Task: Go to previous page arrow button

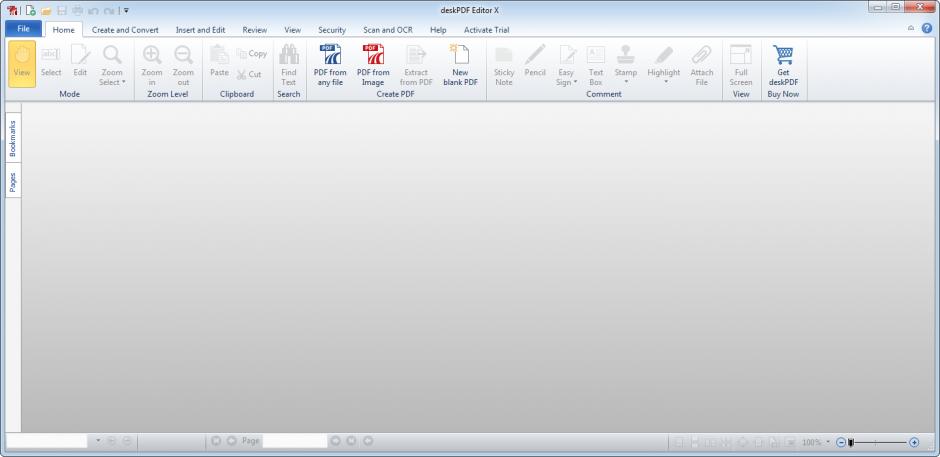Action: pos(231,441)
